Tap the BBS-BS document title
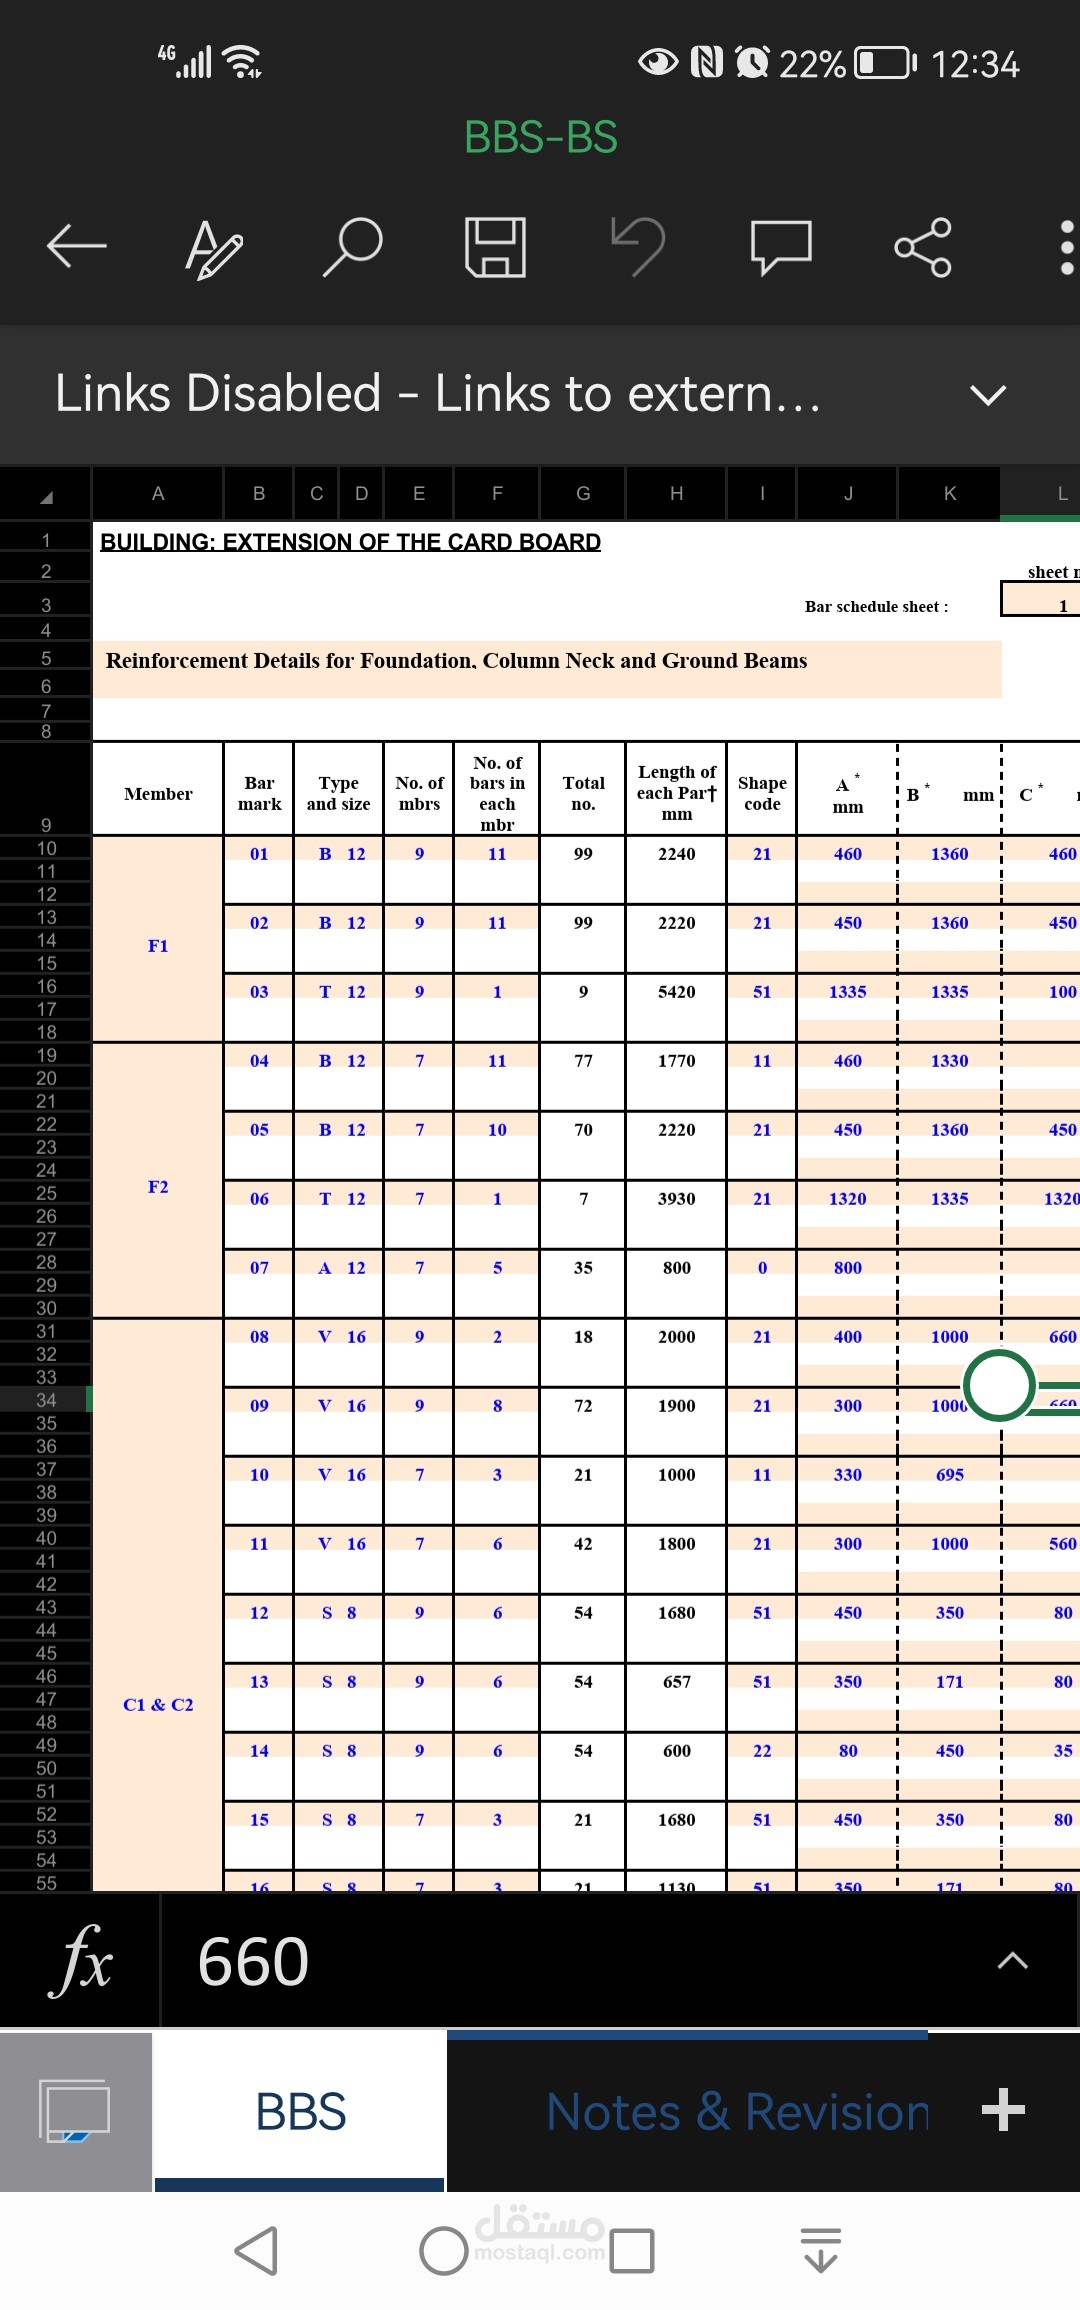Screen dimensions: 1080x2310 tap(541, 137)
